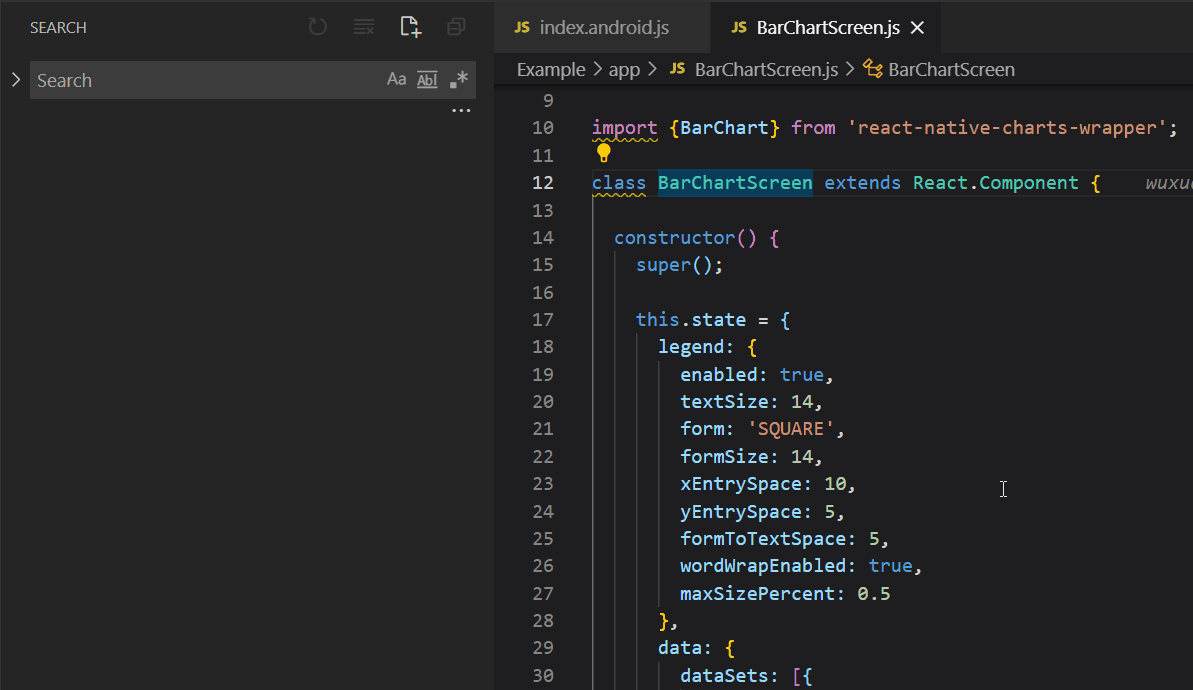Switch to the index.android.js tab
Screen dimensions: 1193x690
coord(600,27)
